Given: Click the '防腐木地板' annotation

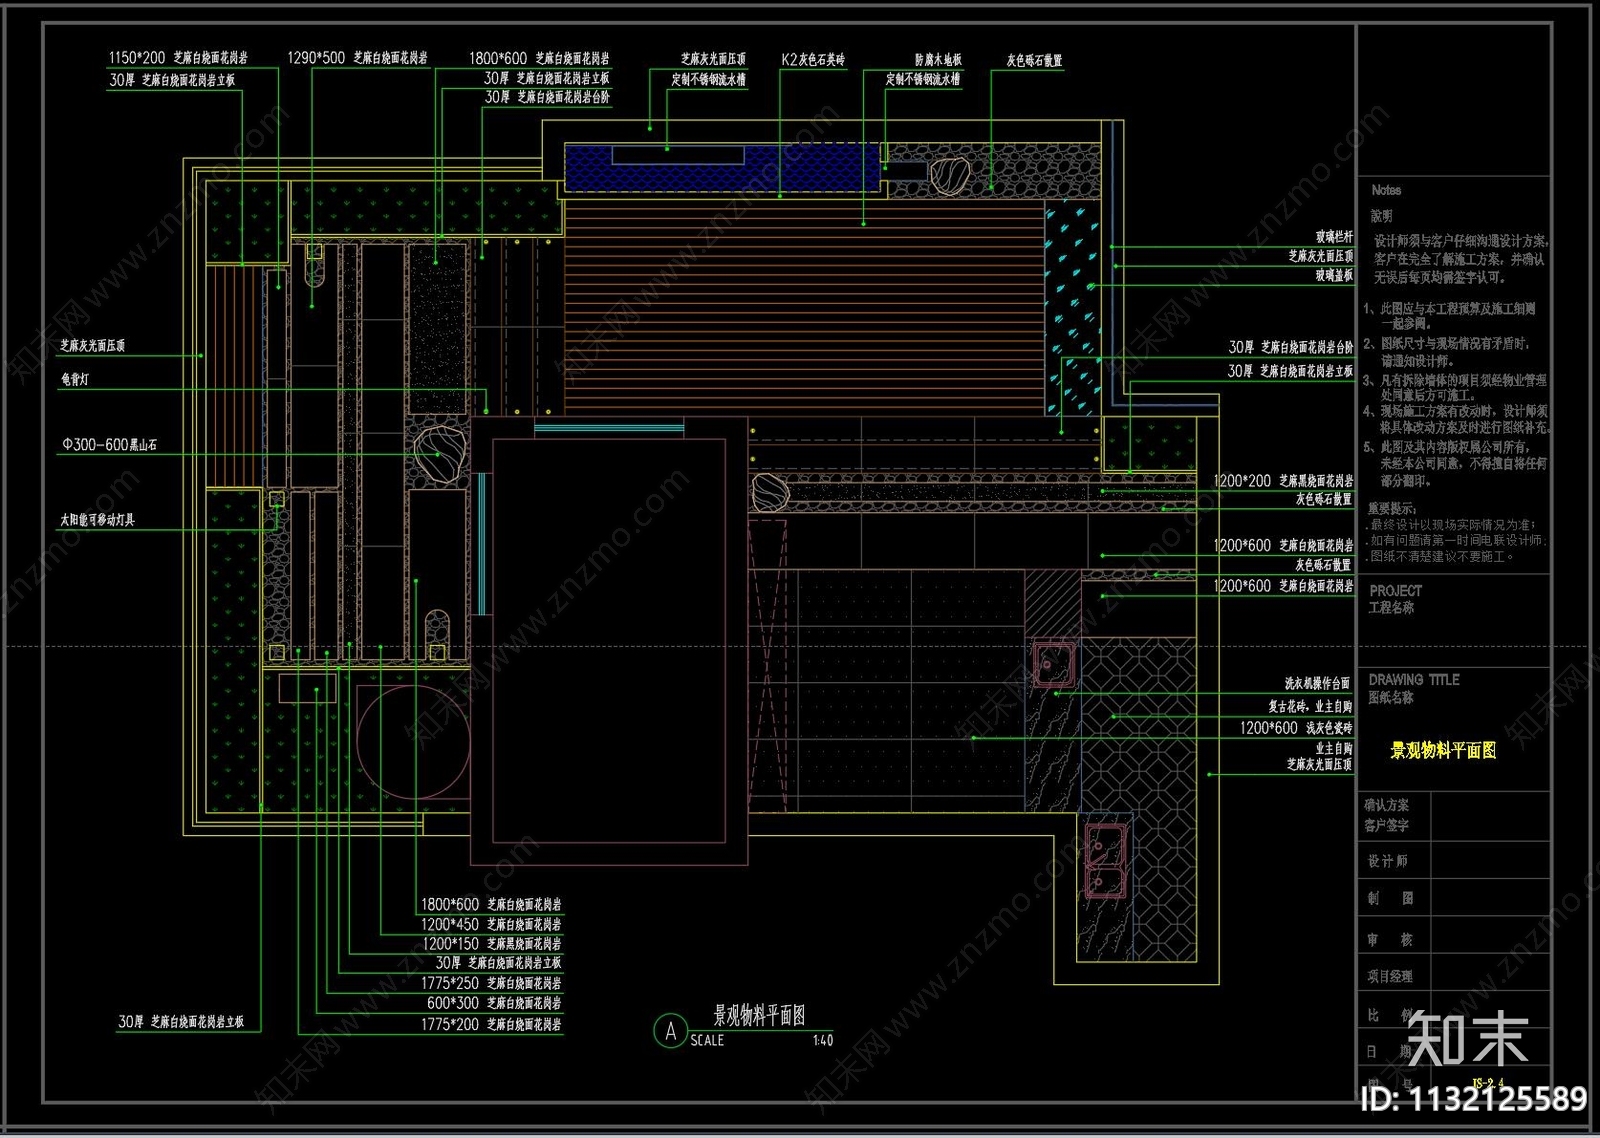Looking at the screenshot, I should [x=938, y=60].
